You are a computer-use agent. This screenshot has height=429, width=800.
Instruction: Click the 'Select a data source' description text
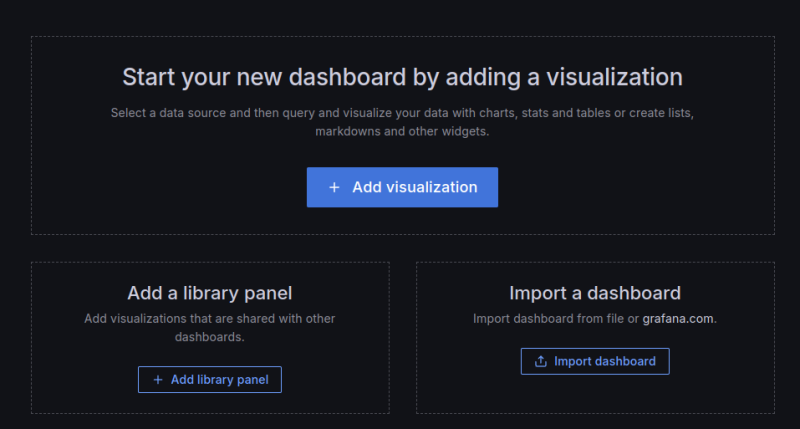coord(402,113)
